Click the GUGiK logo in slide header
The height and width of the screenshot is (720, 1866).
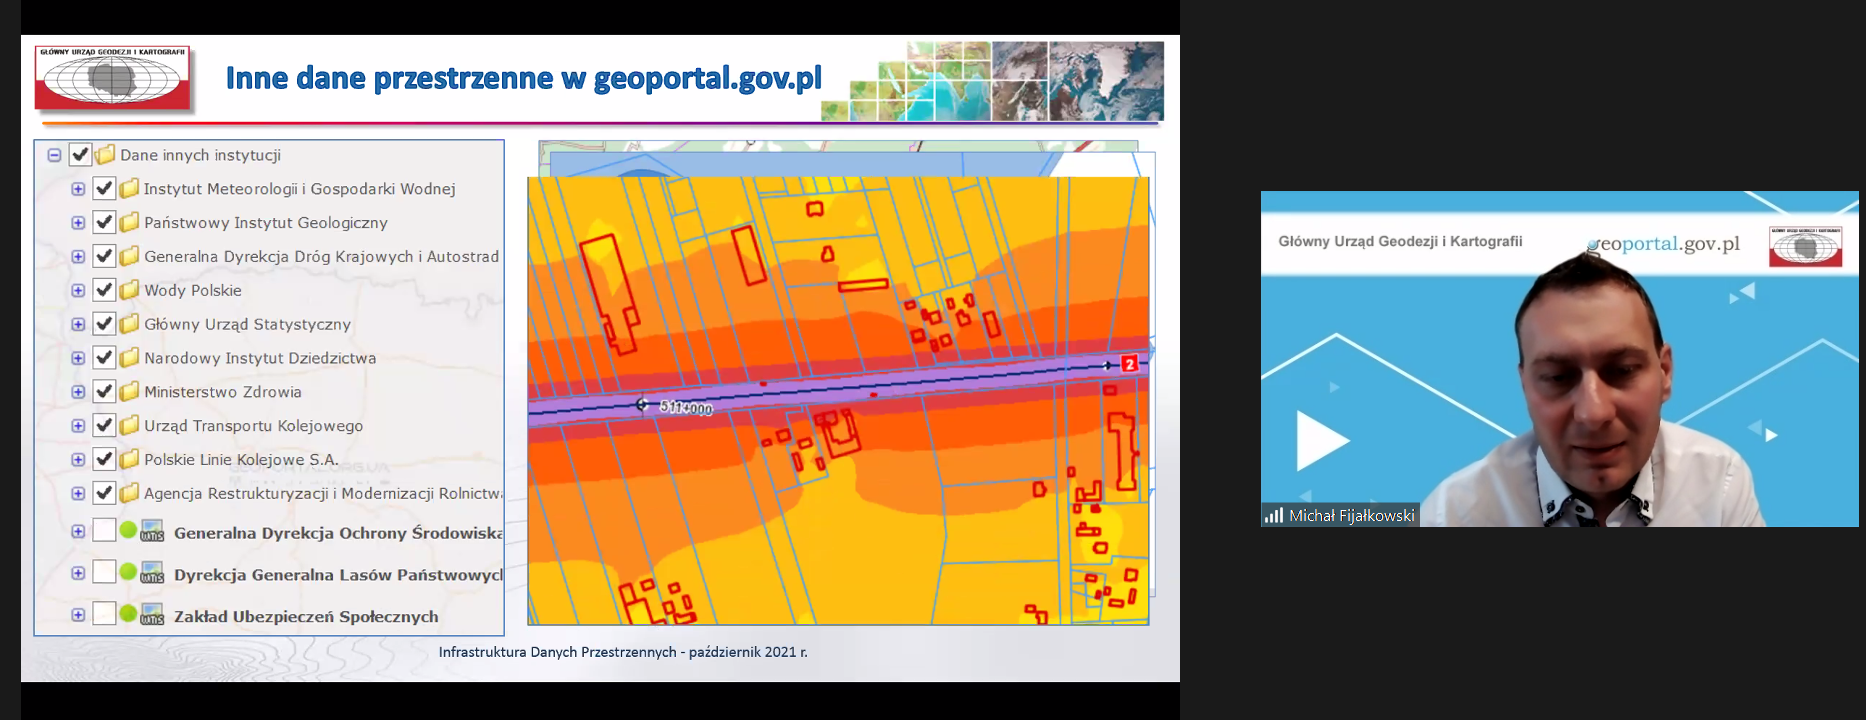click(112, 78)
